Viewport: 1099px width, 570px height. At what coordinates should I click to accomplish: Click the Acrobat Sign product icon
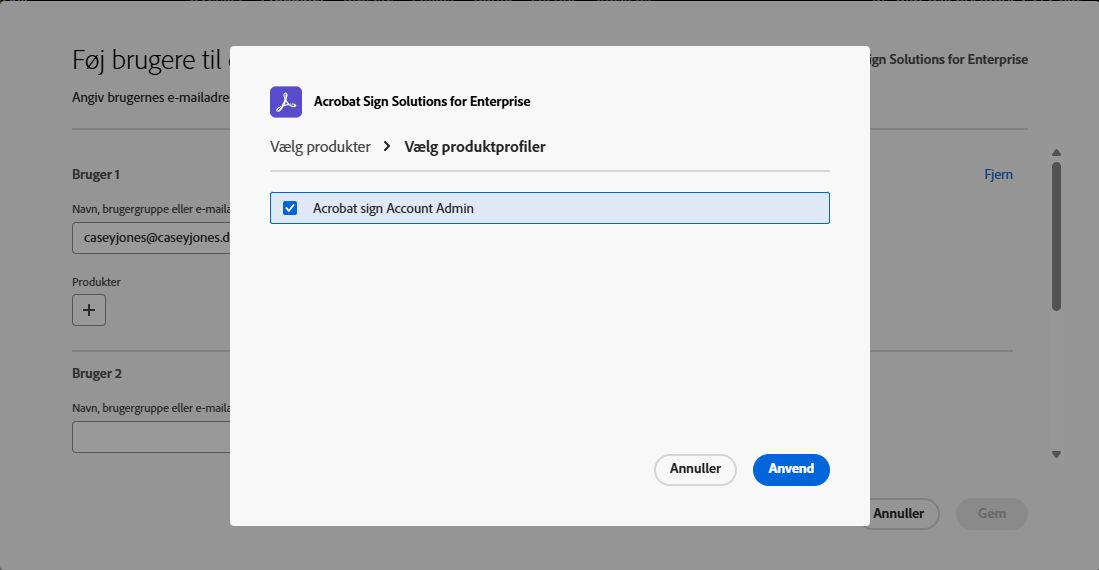point(286,102)
